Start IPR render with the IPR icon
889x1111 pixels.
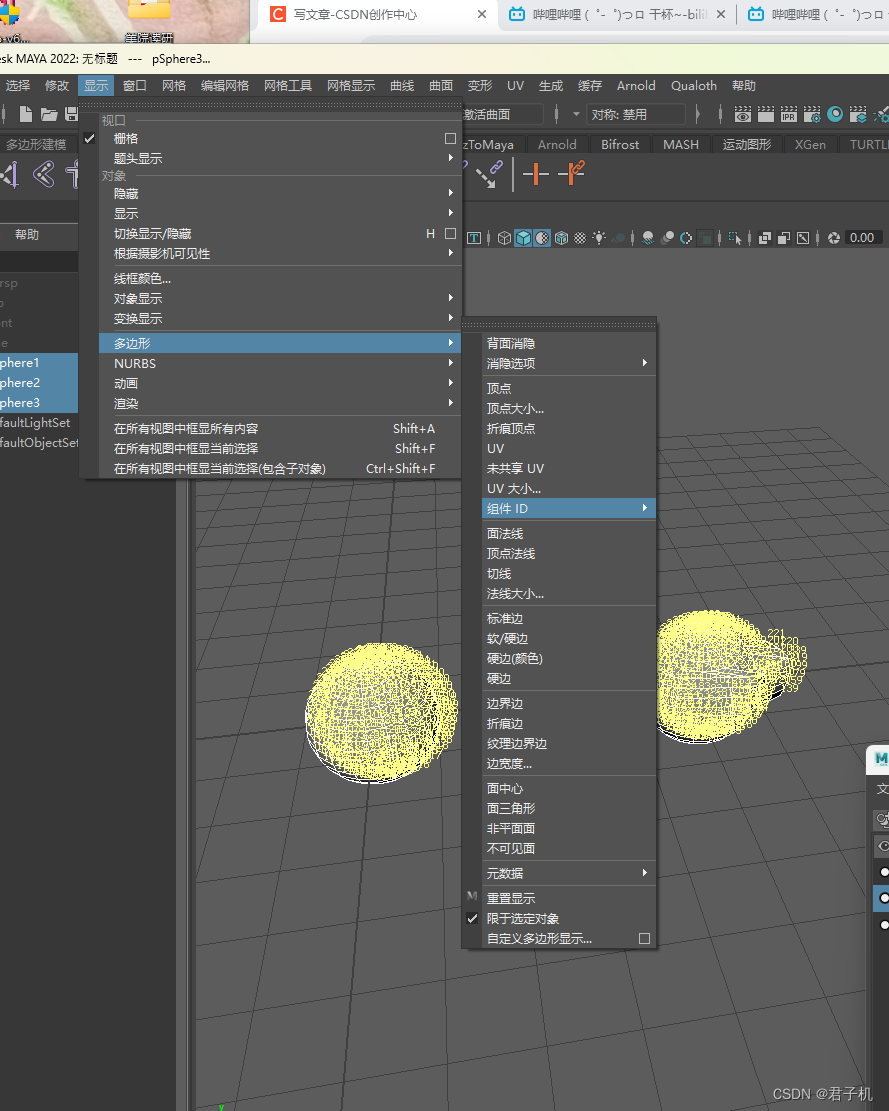point(788,114)
